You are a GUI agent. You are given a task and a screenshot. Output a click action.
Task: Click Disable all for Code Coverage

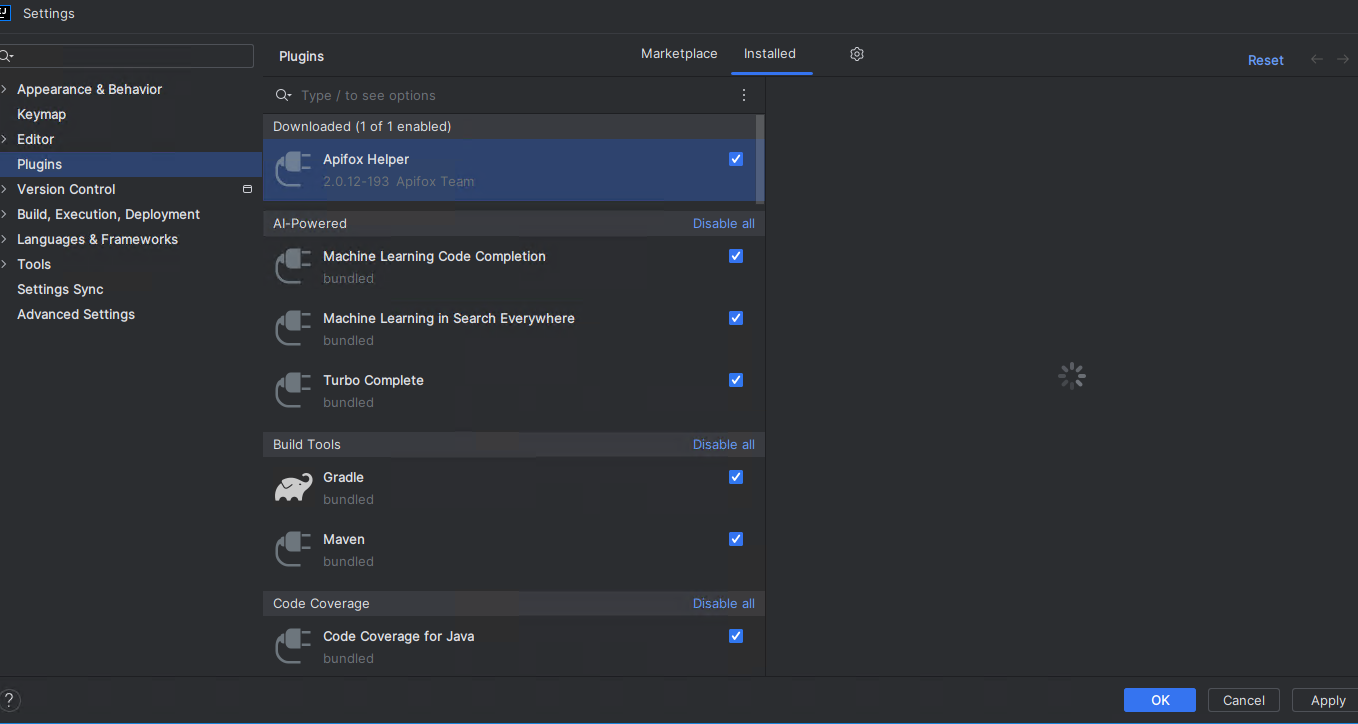point(724,603)
